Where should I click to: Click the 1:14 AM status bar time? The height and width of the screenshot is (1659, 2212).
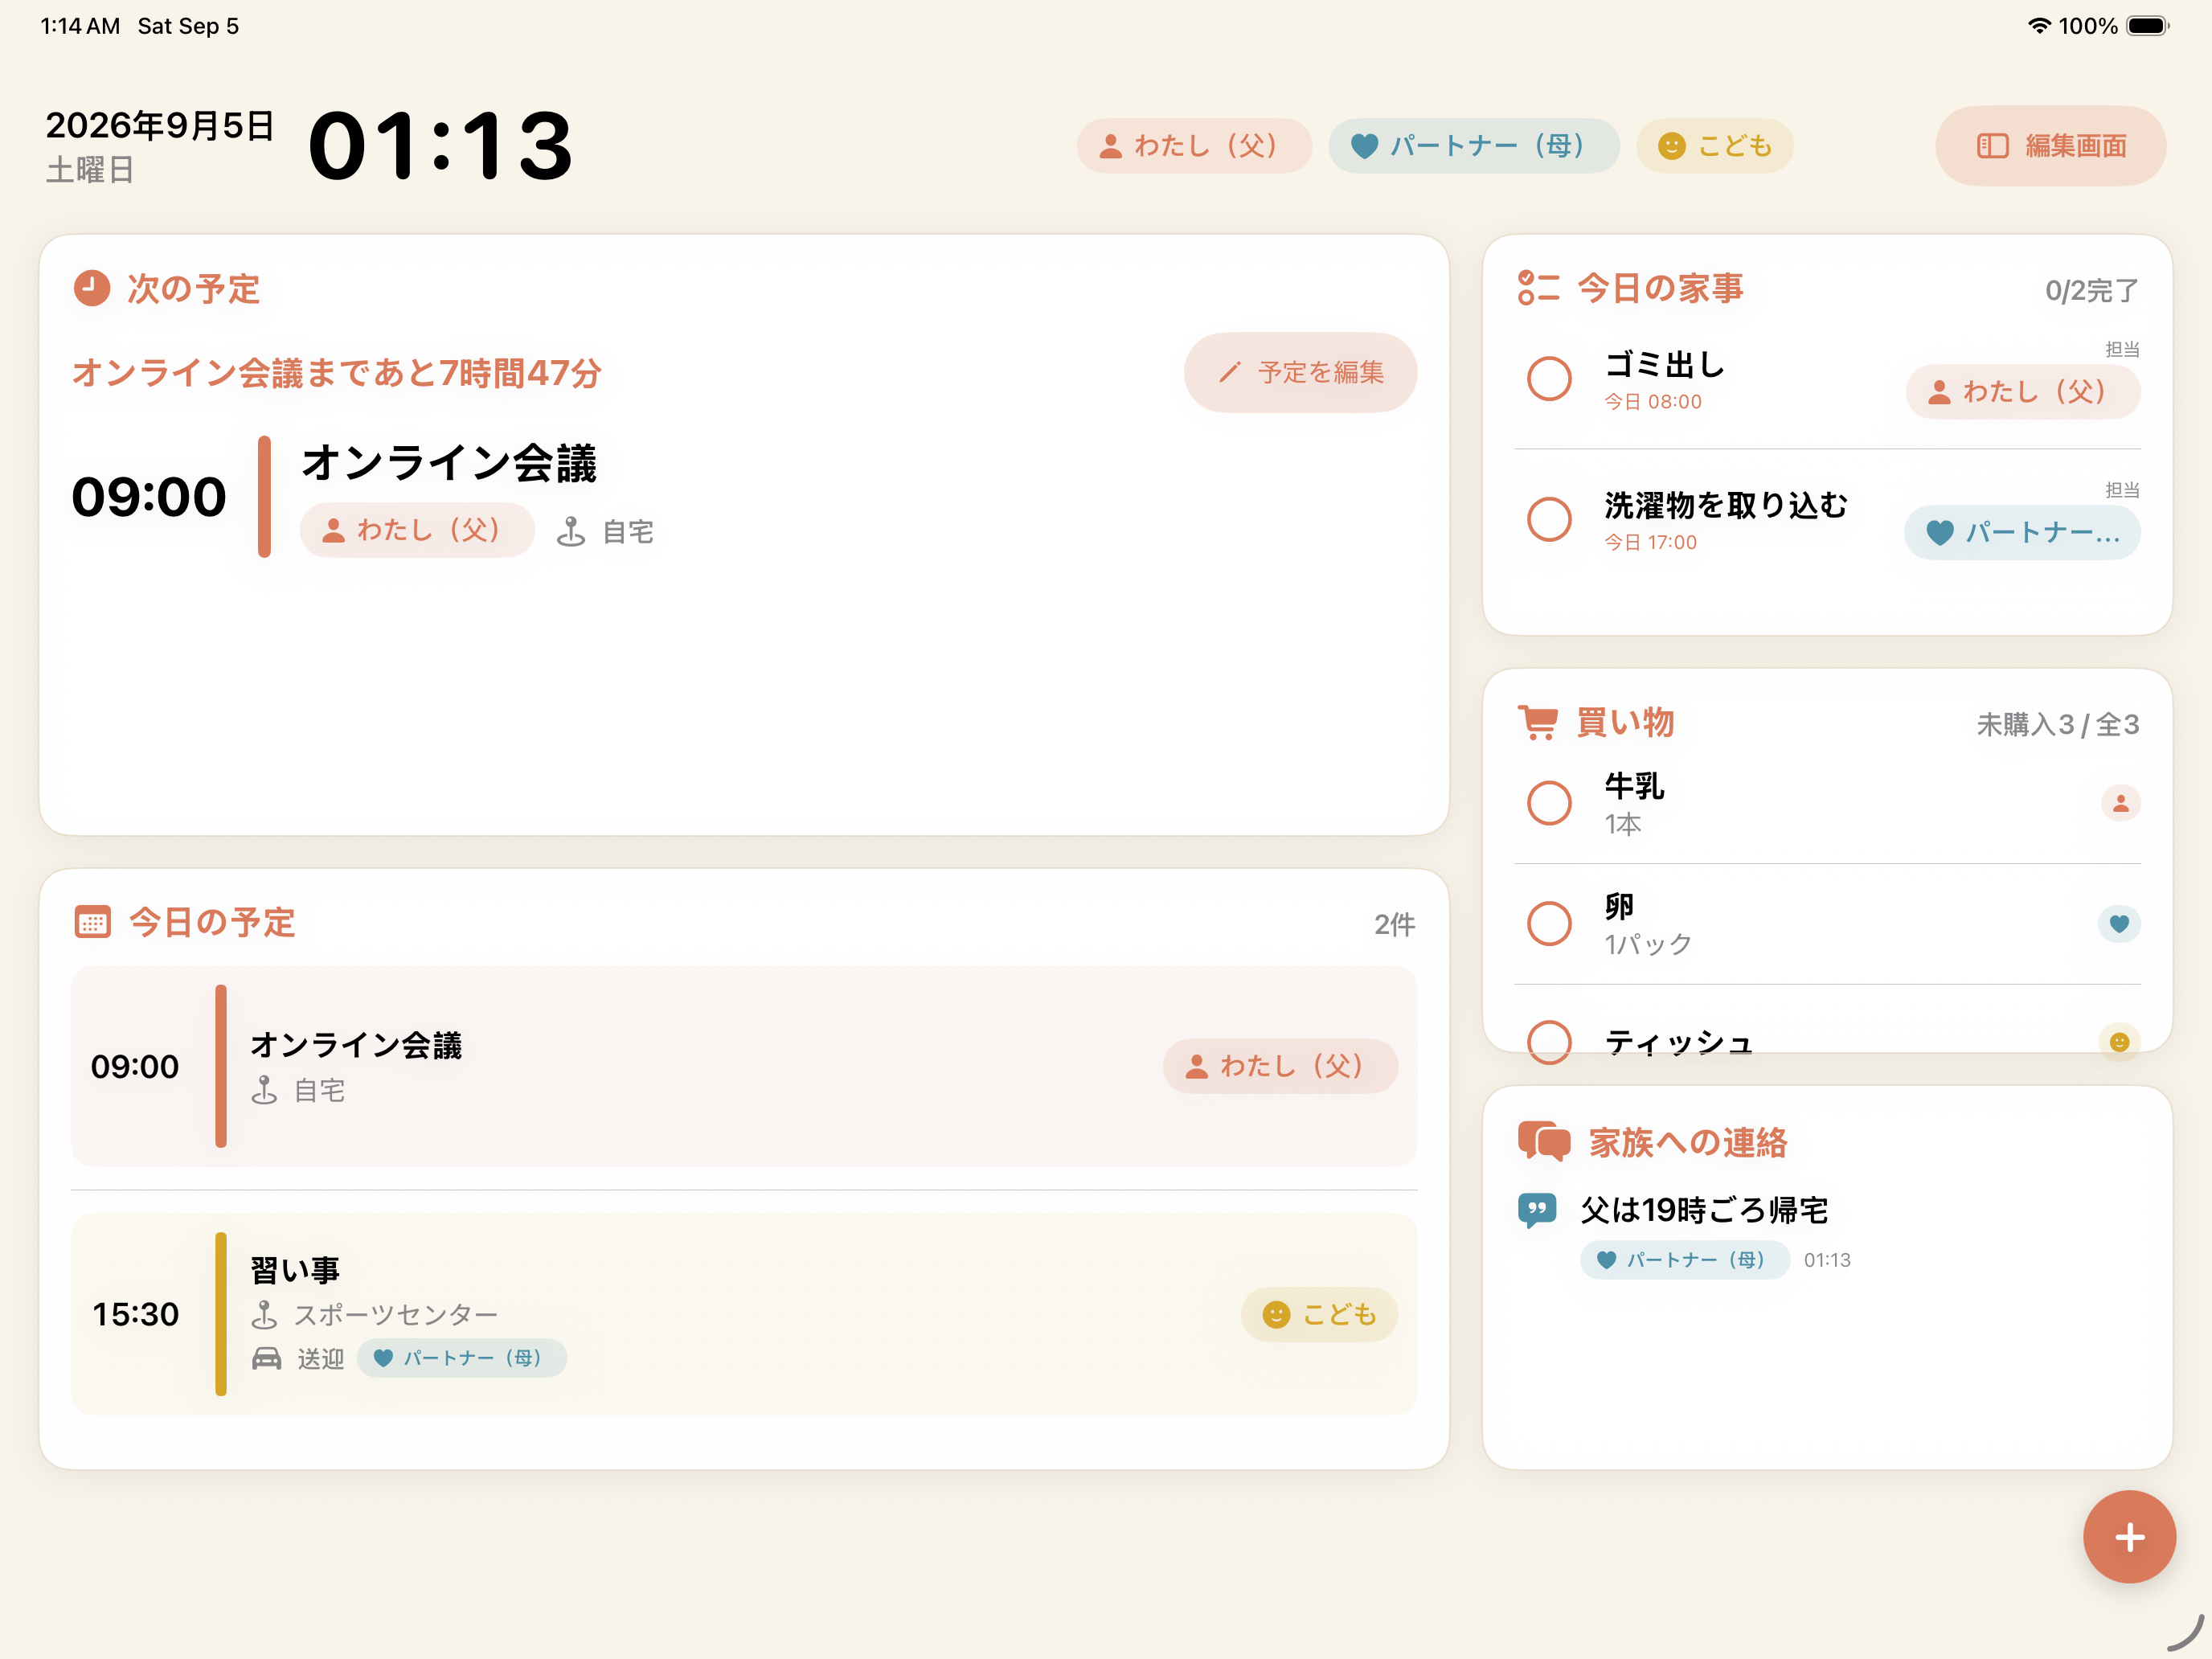80,26
